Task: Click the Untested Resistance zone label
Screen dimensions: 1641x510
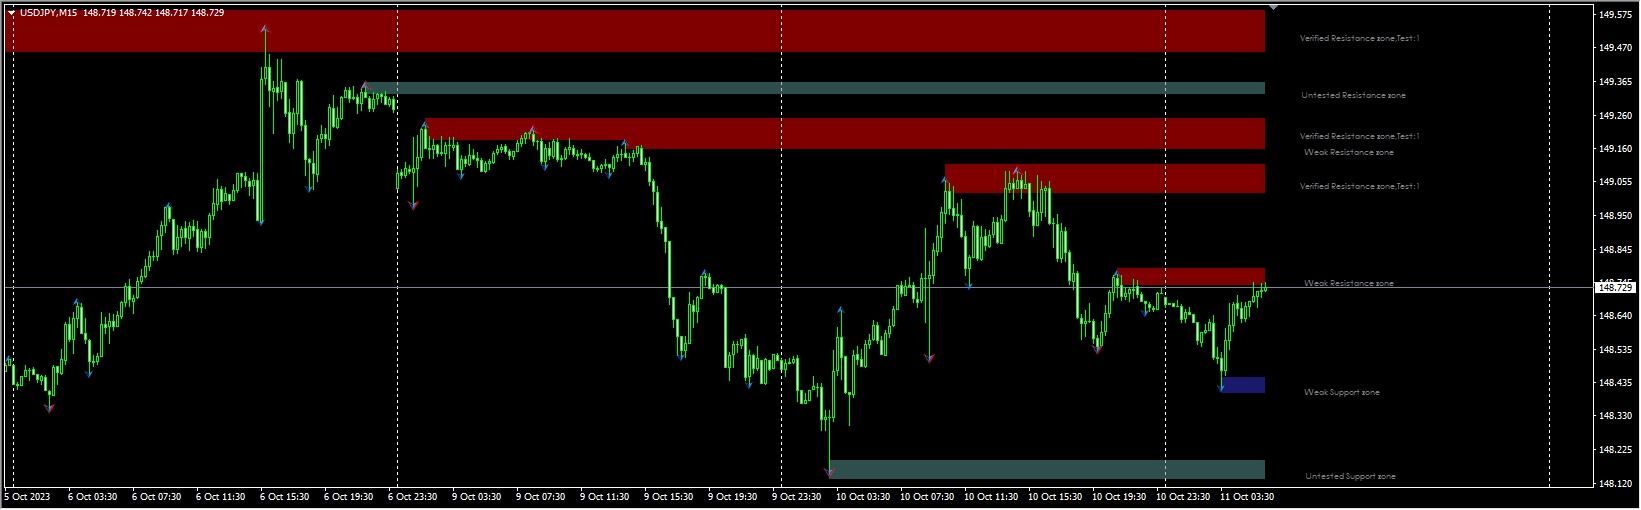Action: tap(1353, 96)
